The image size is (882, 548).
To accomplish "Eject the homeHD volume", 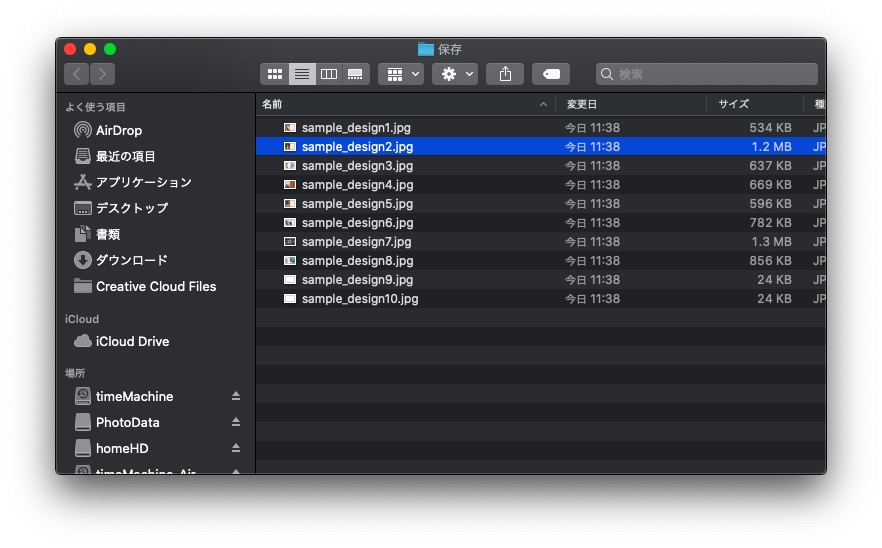I will [236, 448].
